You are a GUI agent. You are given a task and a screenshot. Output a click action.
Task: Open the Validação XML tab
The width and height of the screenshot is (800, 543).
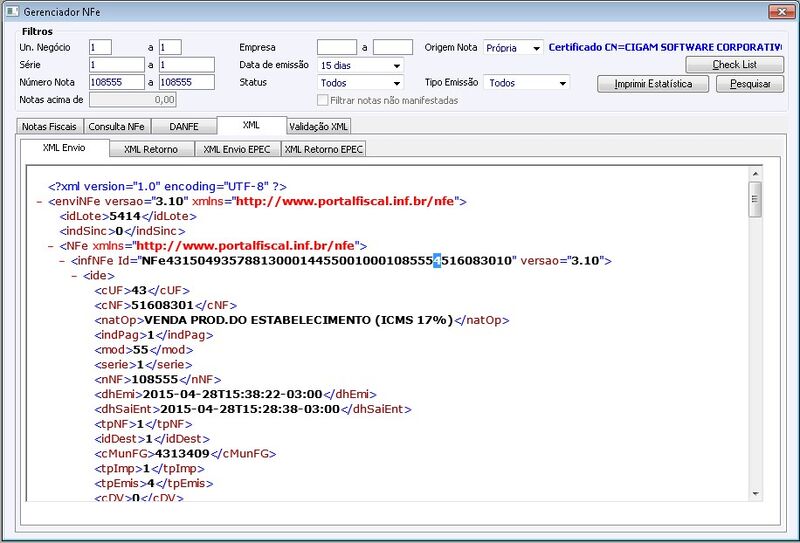pos(319,126)
